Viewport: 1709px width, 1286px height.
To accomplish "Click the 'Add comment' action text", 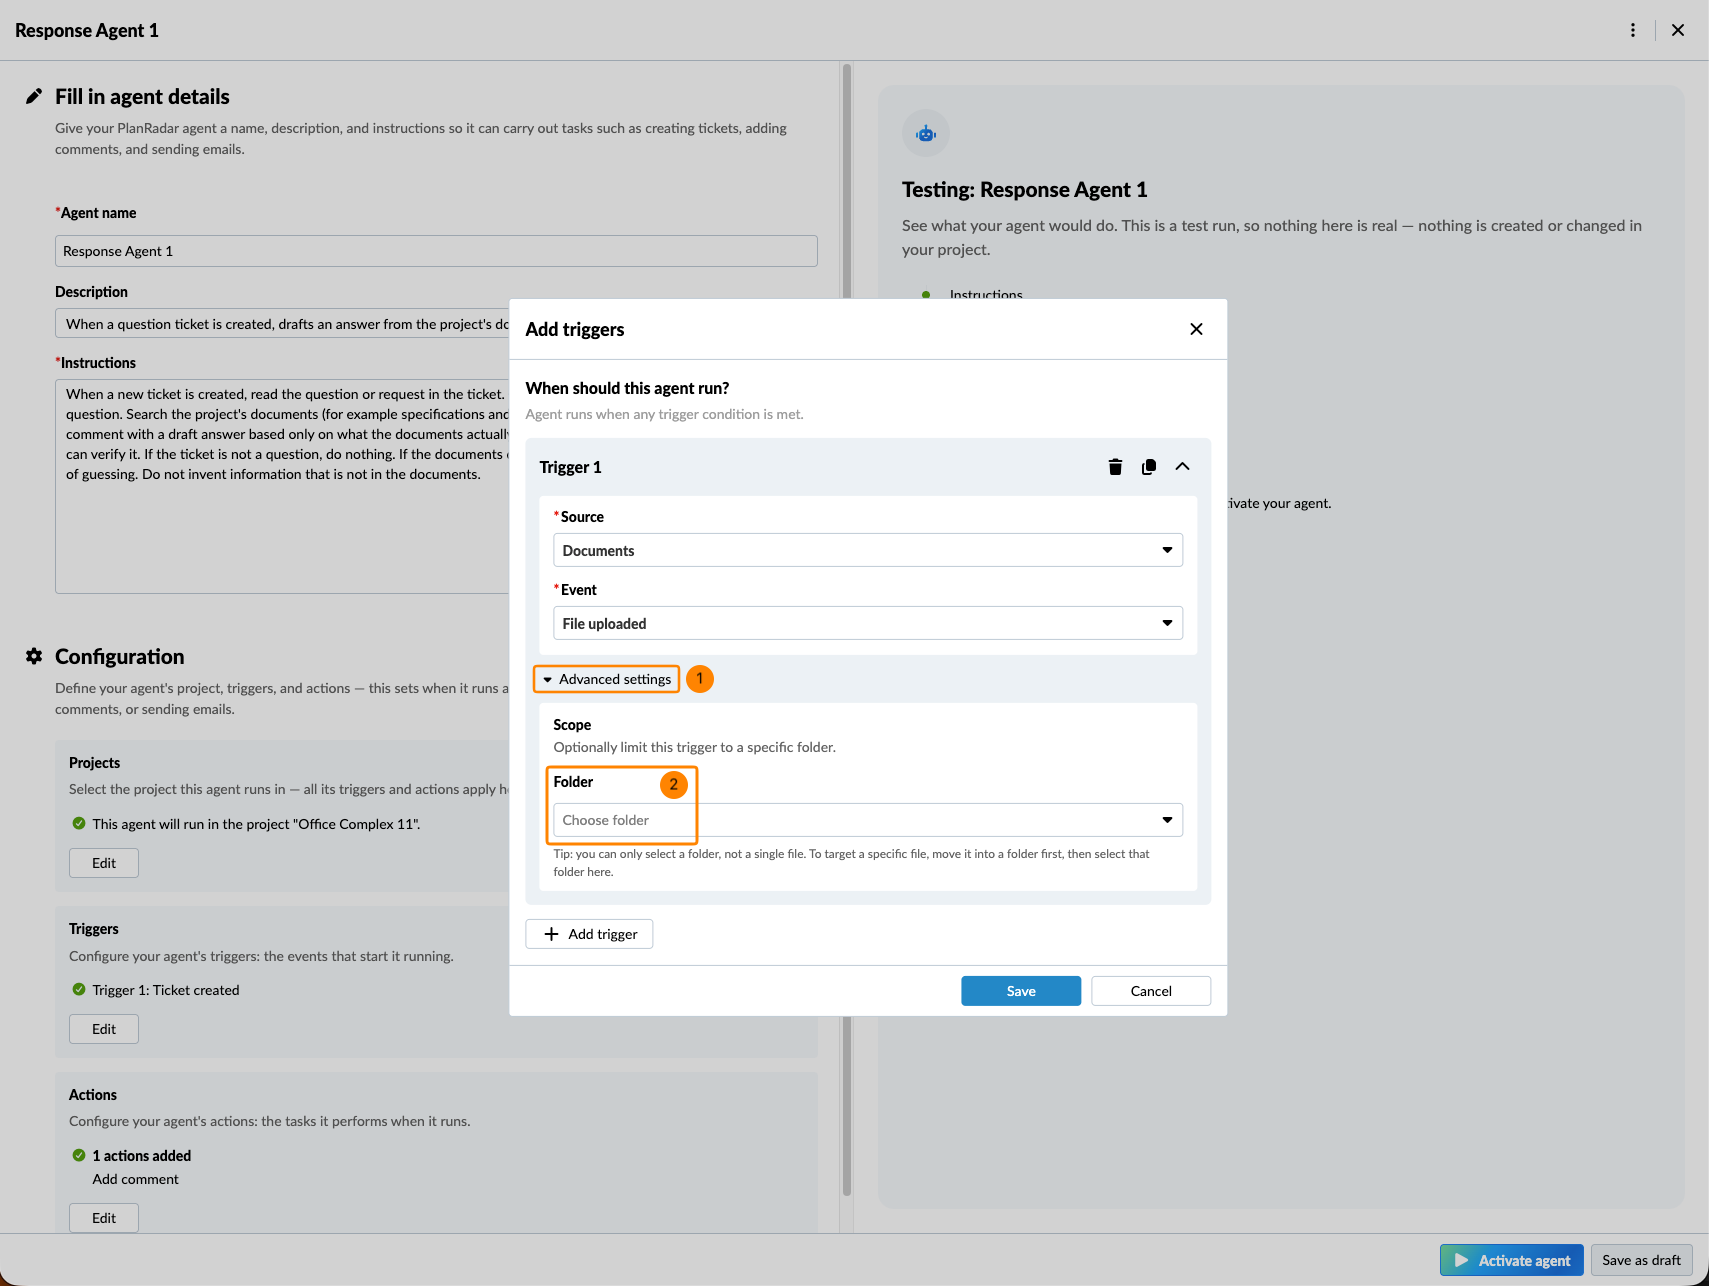I will pos(136,1179).
